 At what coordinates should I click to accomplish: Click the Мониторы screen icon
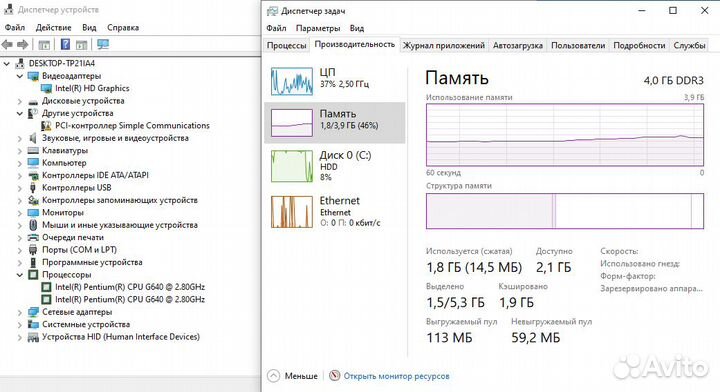[x=33, y=213]
